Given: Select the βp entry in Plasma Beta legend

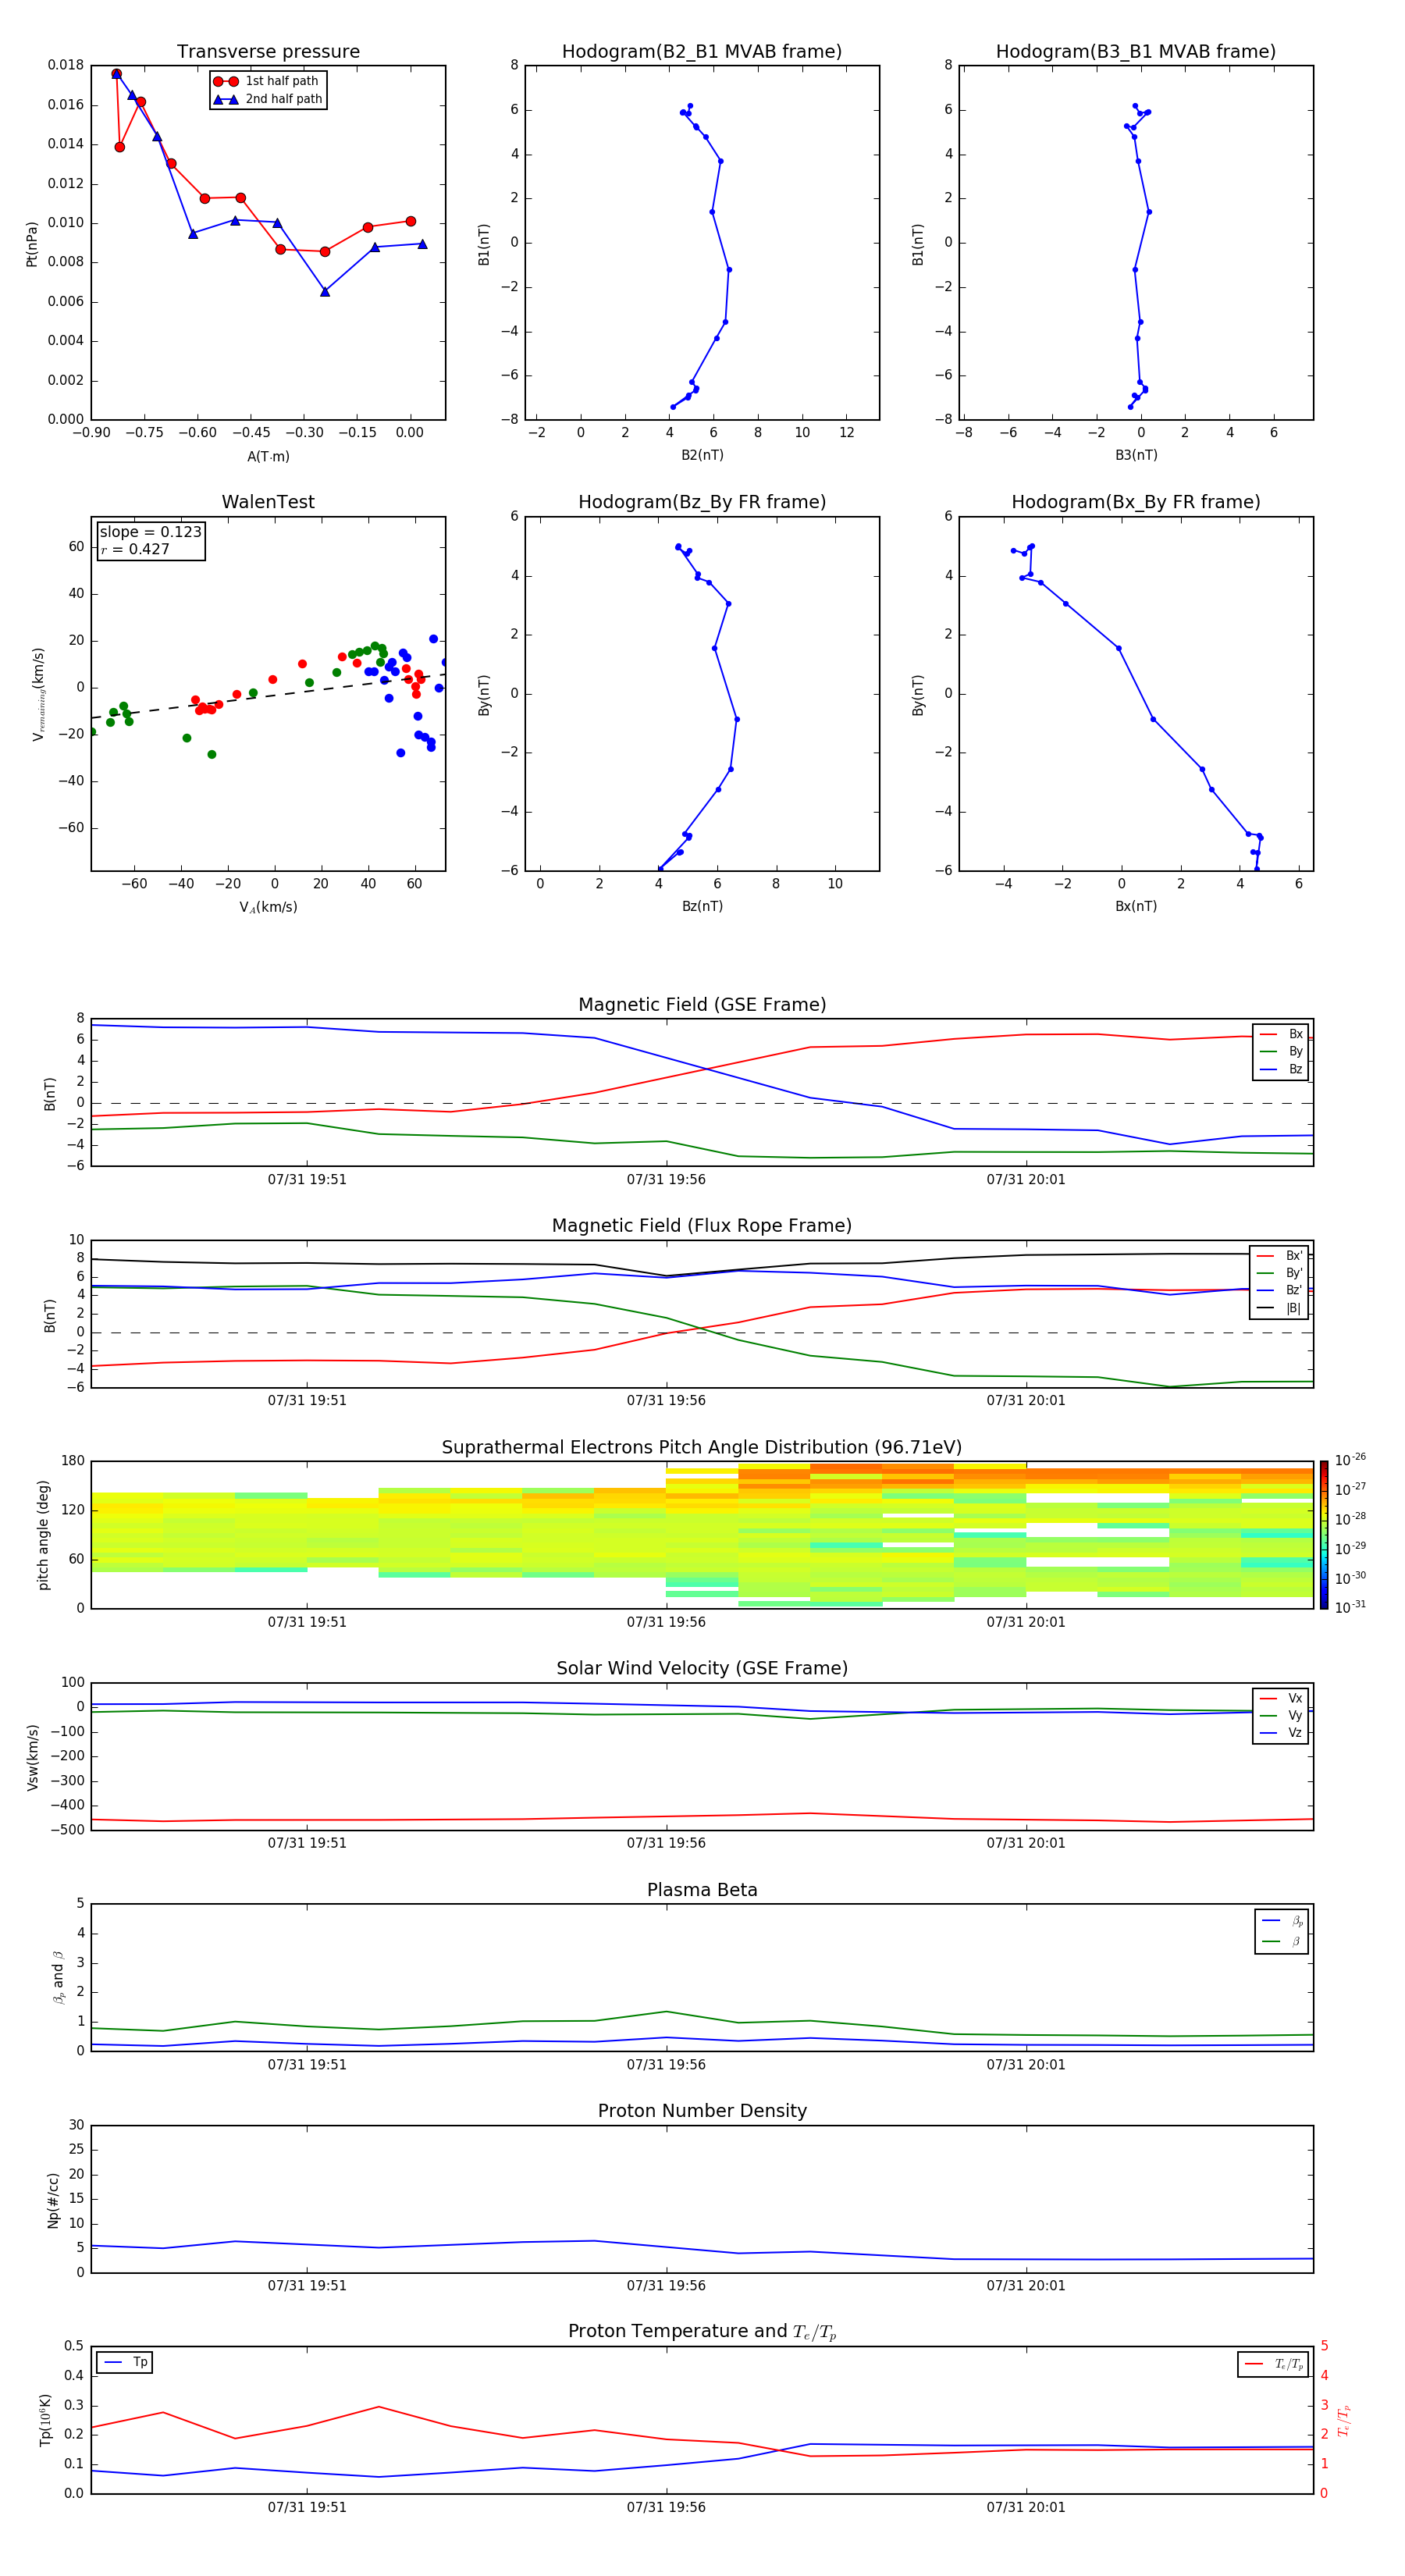Looking at the screenshot, I should point(1282,1921).
